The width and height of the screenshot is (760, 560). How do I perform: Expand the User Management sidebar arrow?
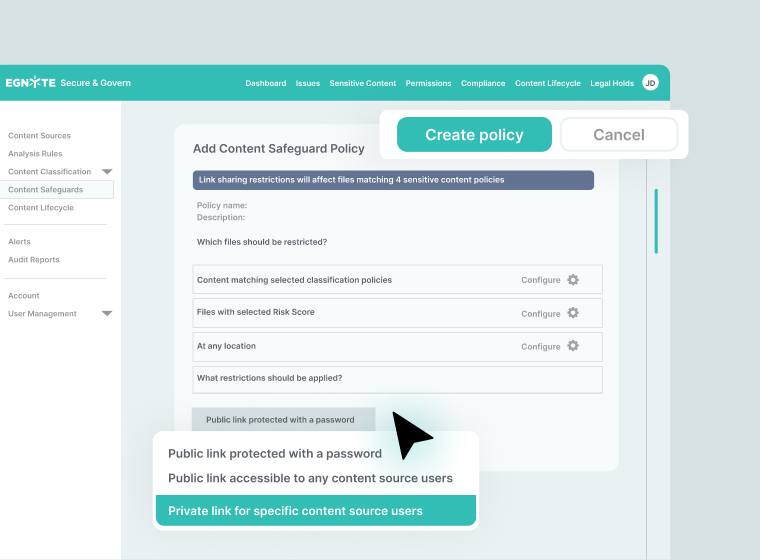tap(107, 314)
